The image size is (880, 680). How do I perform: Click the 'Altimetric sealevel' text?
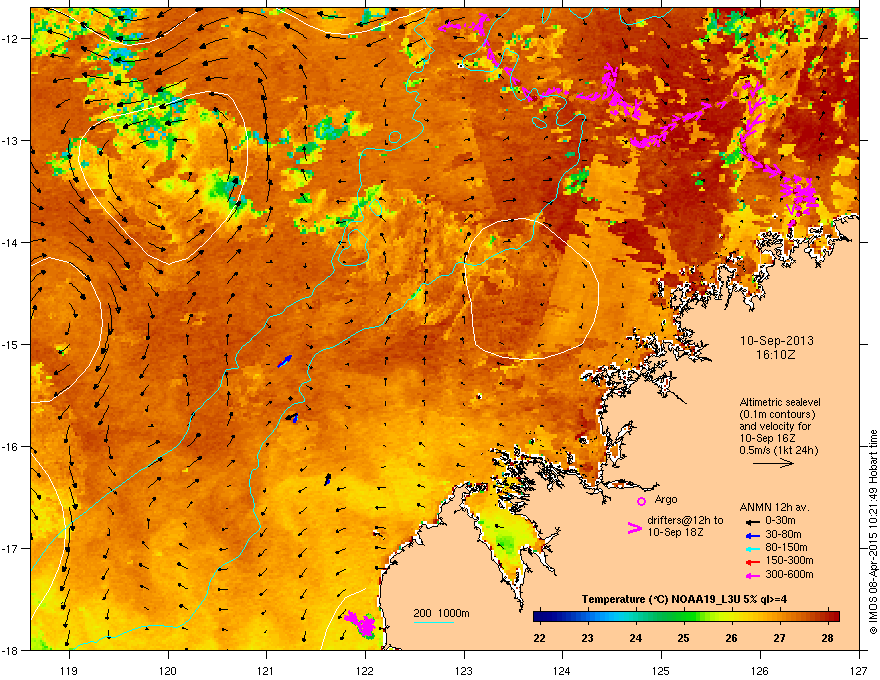pos(780,402)
